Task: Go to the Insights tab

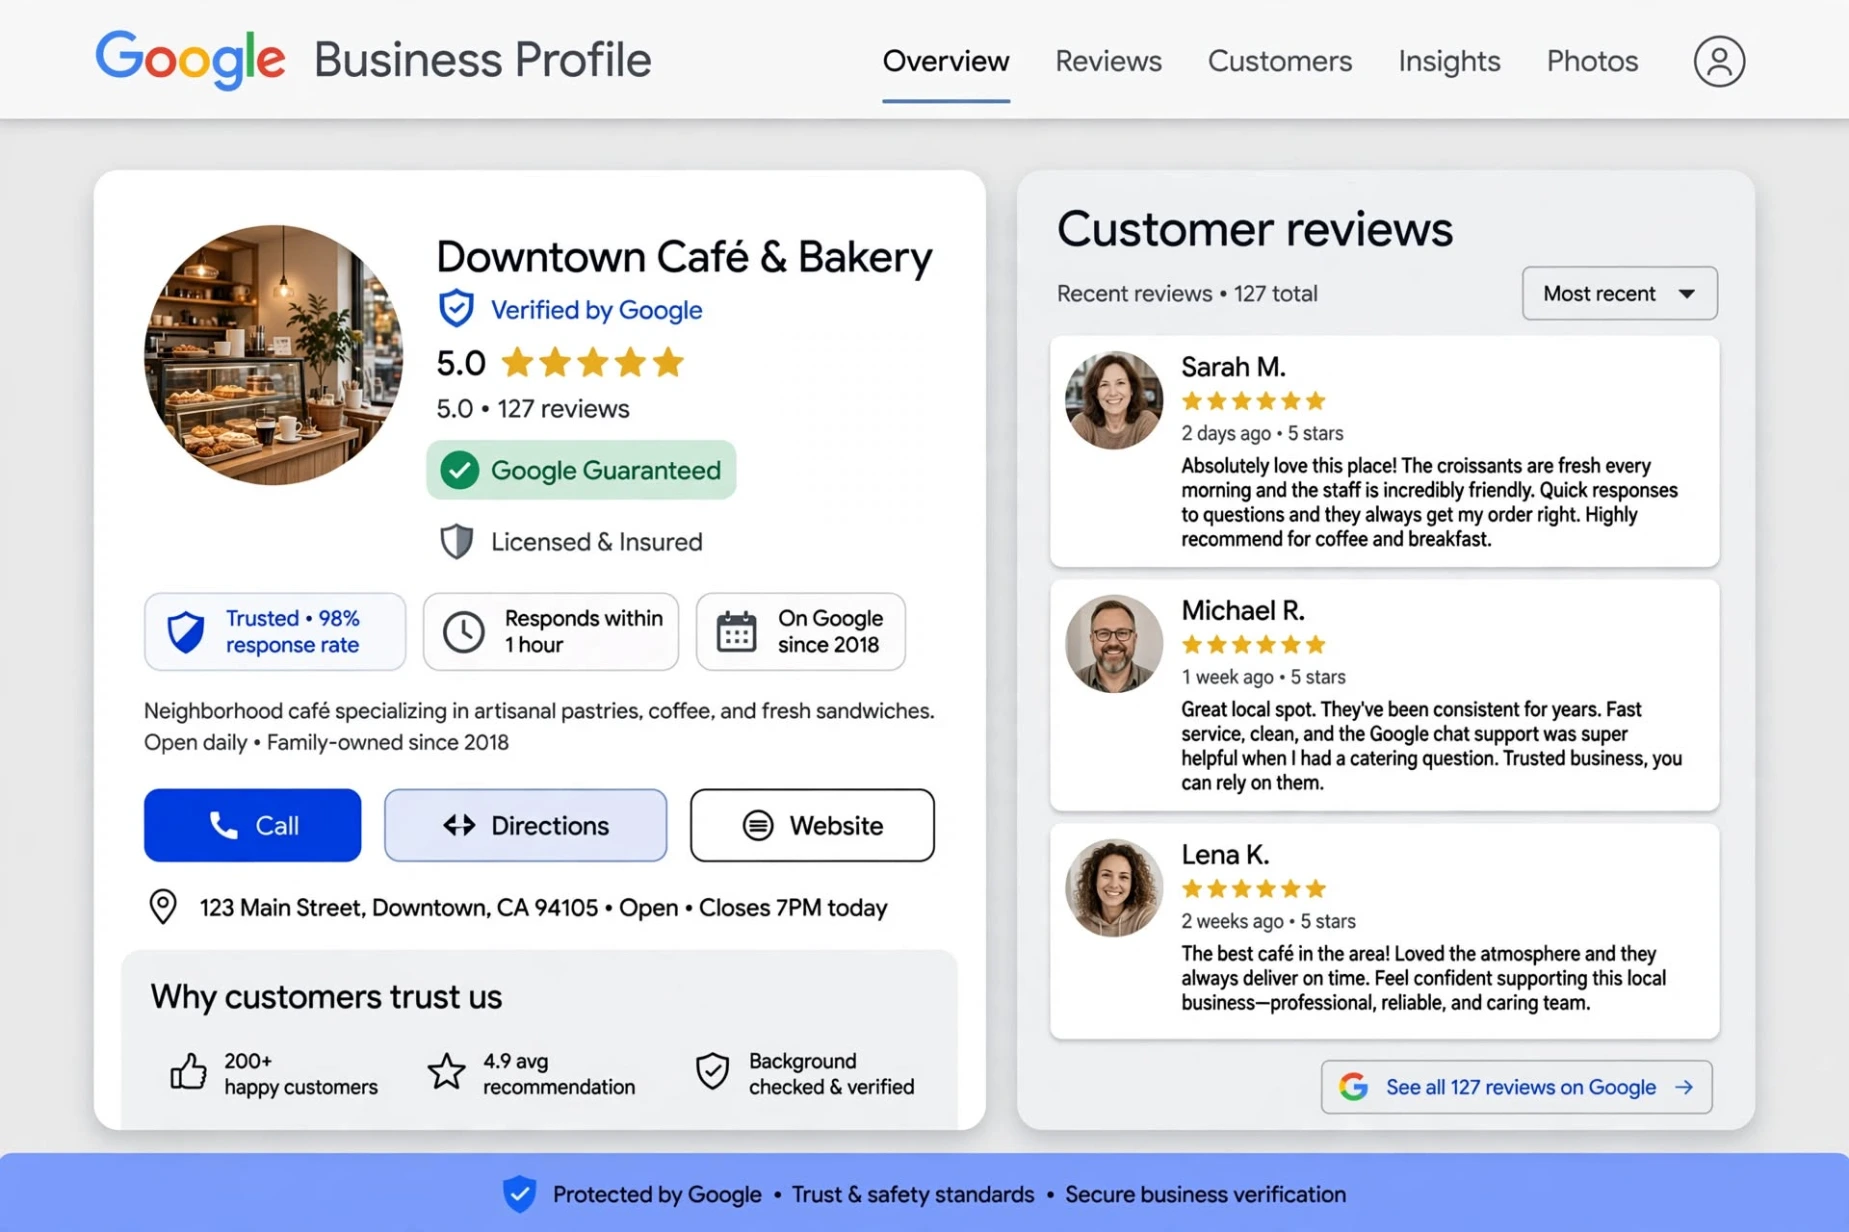Action: point(1449,62)
